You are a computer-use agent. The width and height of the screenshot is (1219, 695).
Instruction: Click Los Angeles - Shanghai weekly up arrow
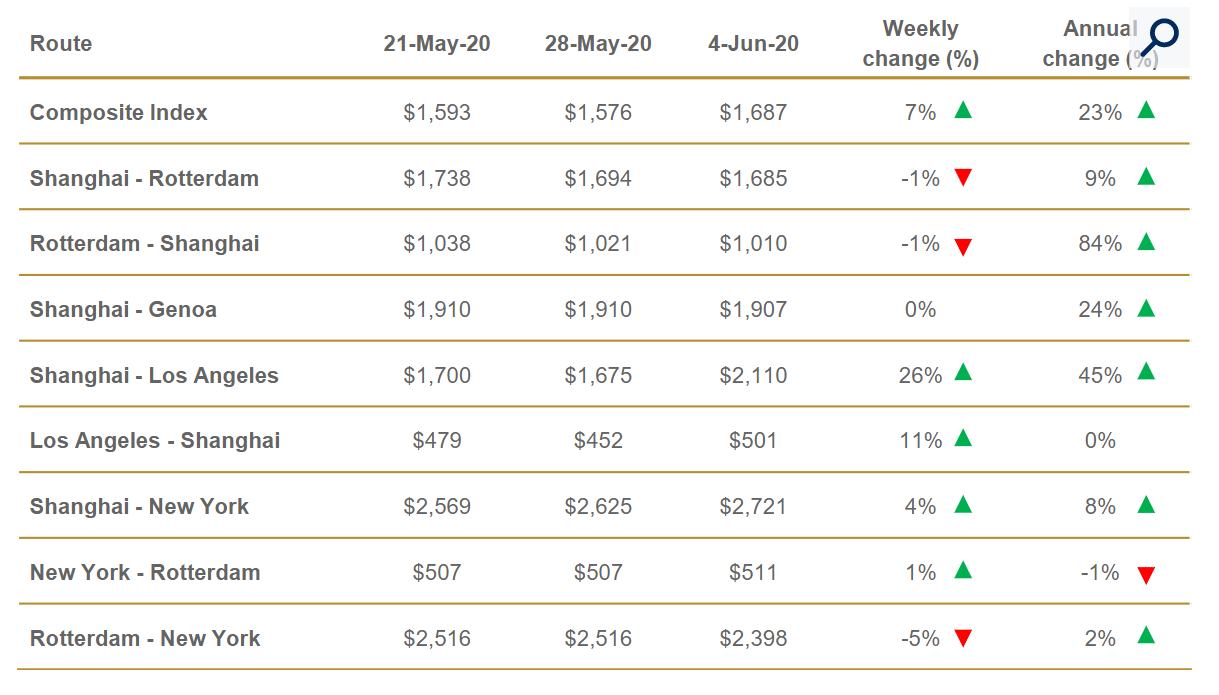click(x=963, y=438)
